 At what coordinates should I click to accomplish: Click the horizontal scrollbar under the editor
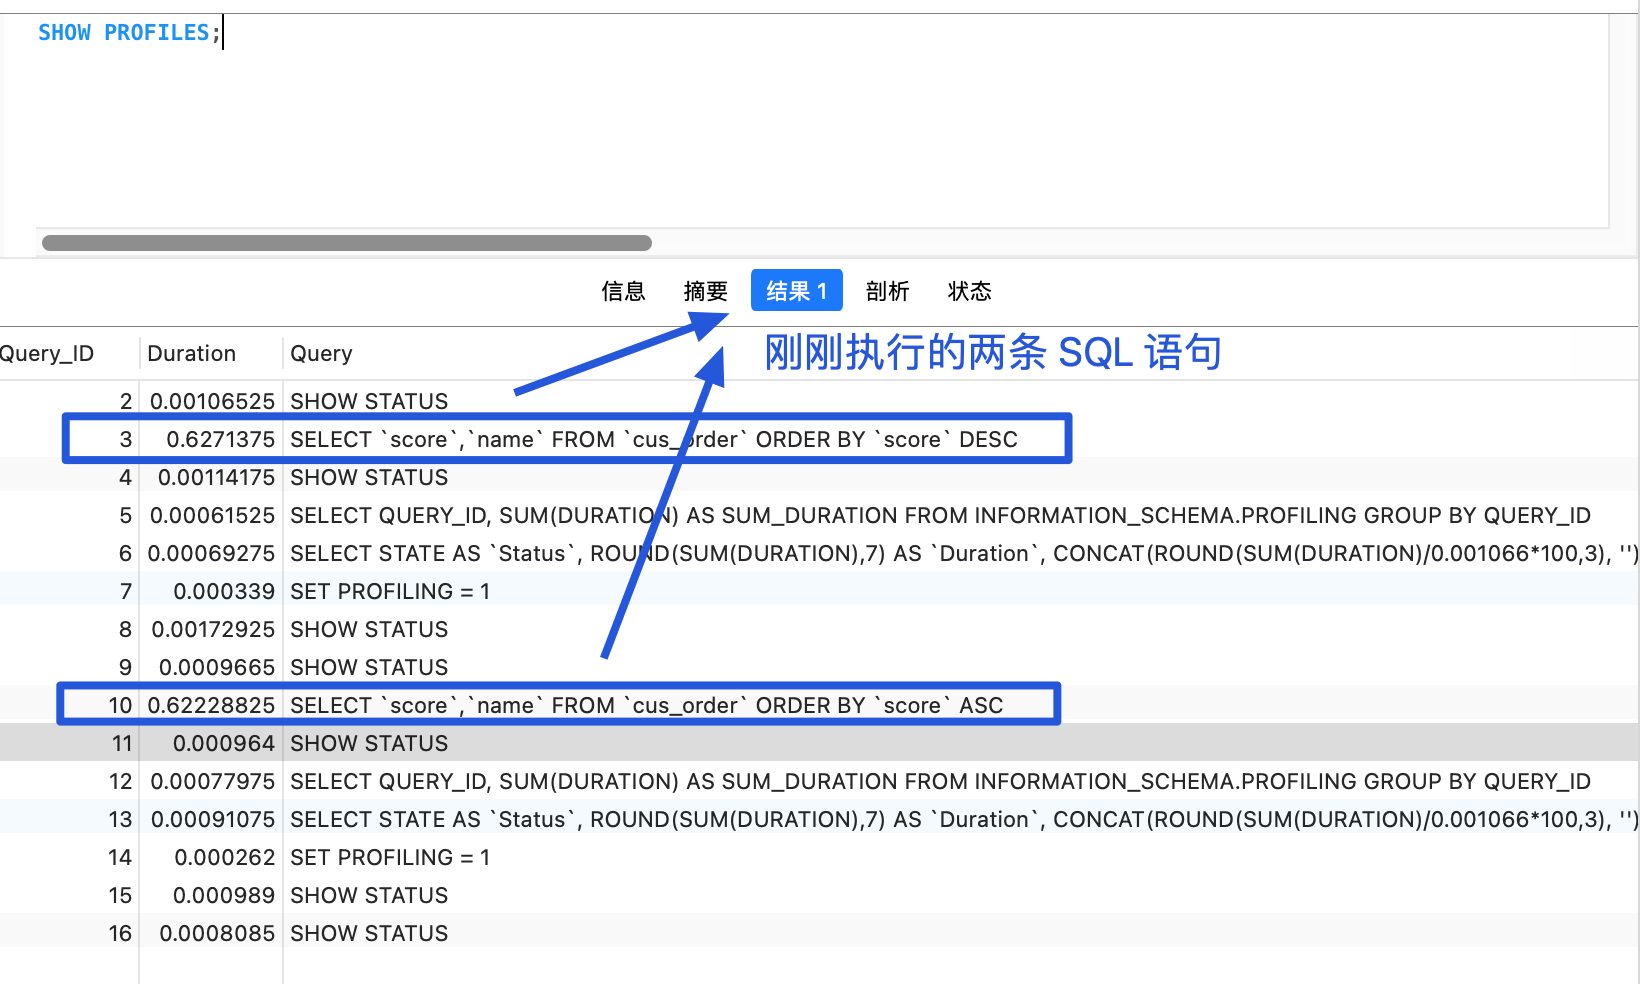pos(347,243)
